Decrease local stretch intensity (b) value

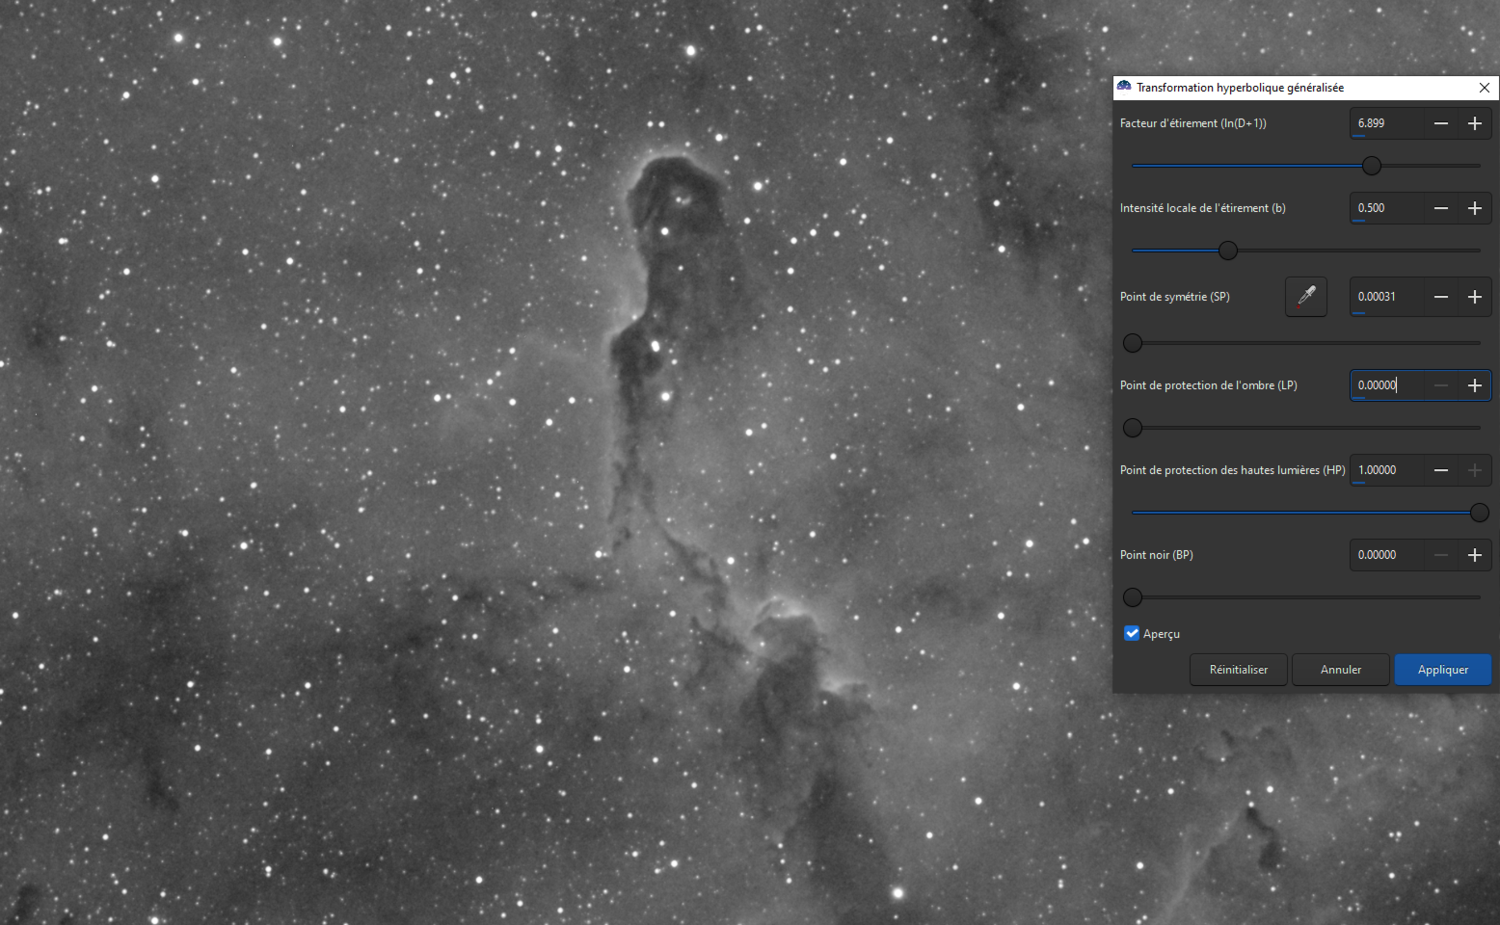pyautogui.click(x=1441, y=208)
